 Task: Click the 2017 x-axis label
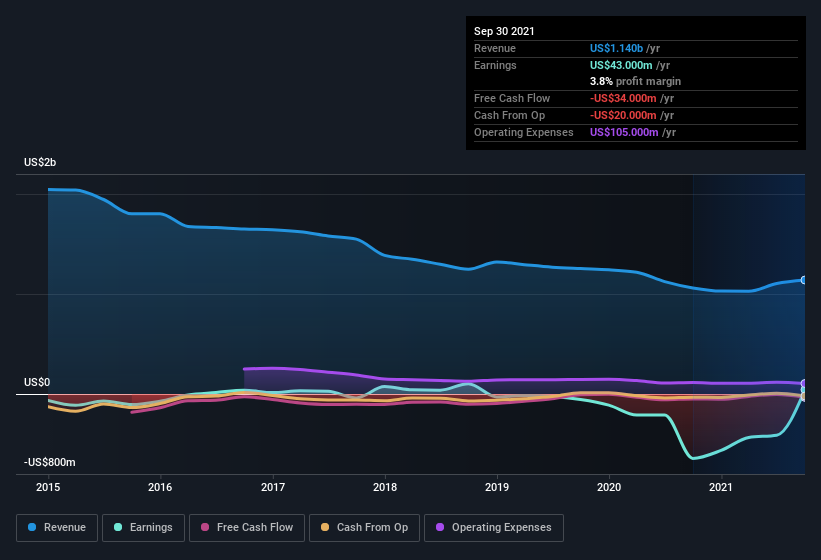click(x=273, y=487)
